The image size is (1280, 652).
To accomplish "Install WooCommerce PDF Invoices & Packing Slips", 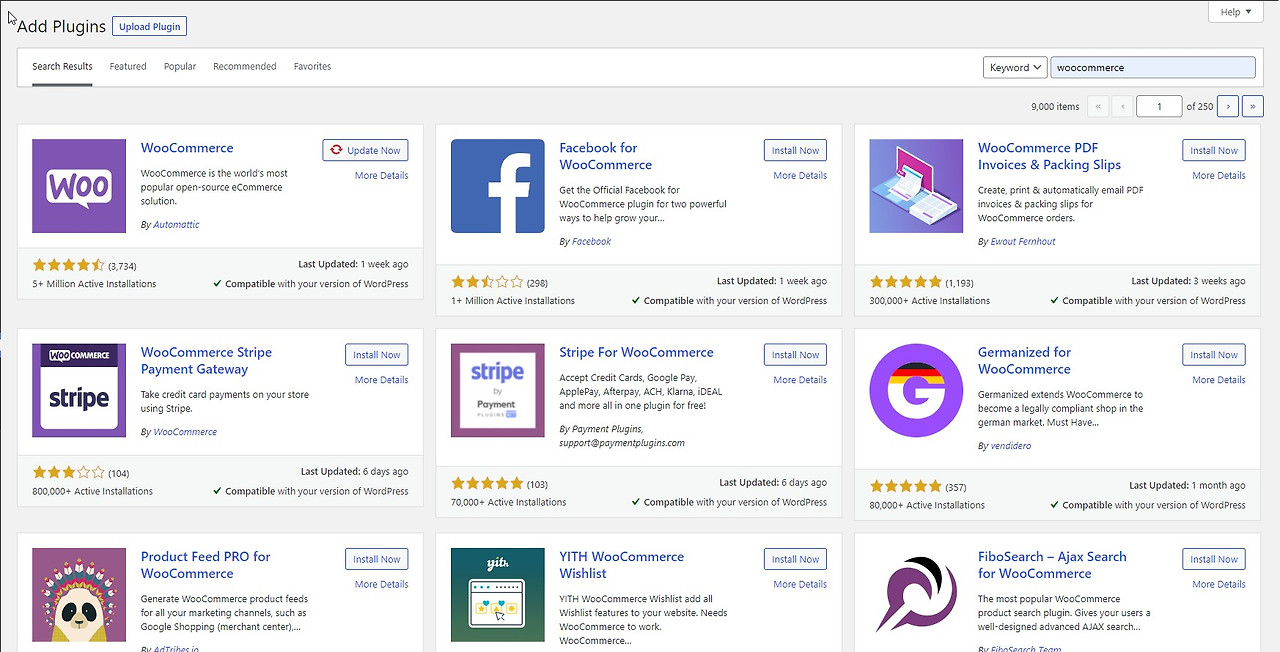I will click(1214, 150).
